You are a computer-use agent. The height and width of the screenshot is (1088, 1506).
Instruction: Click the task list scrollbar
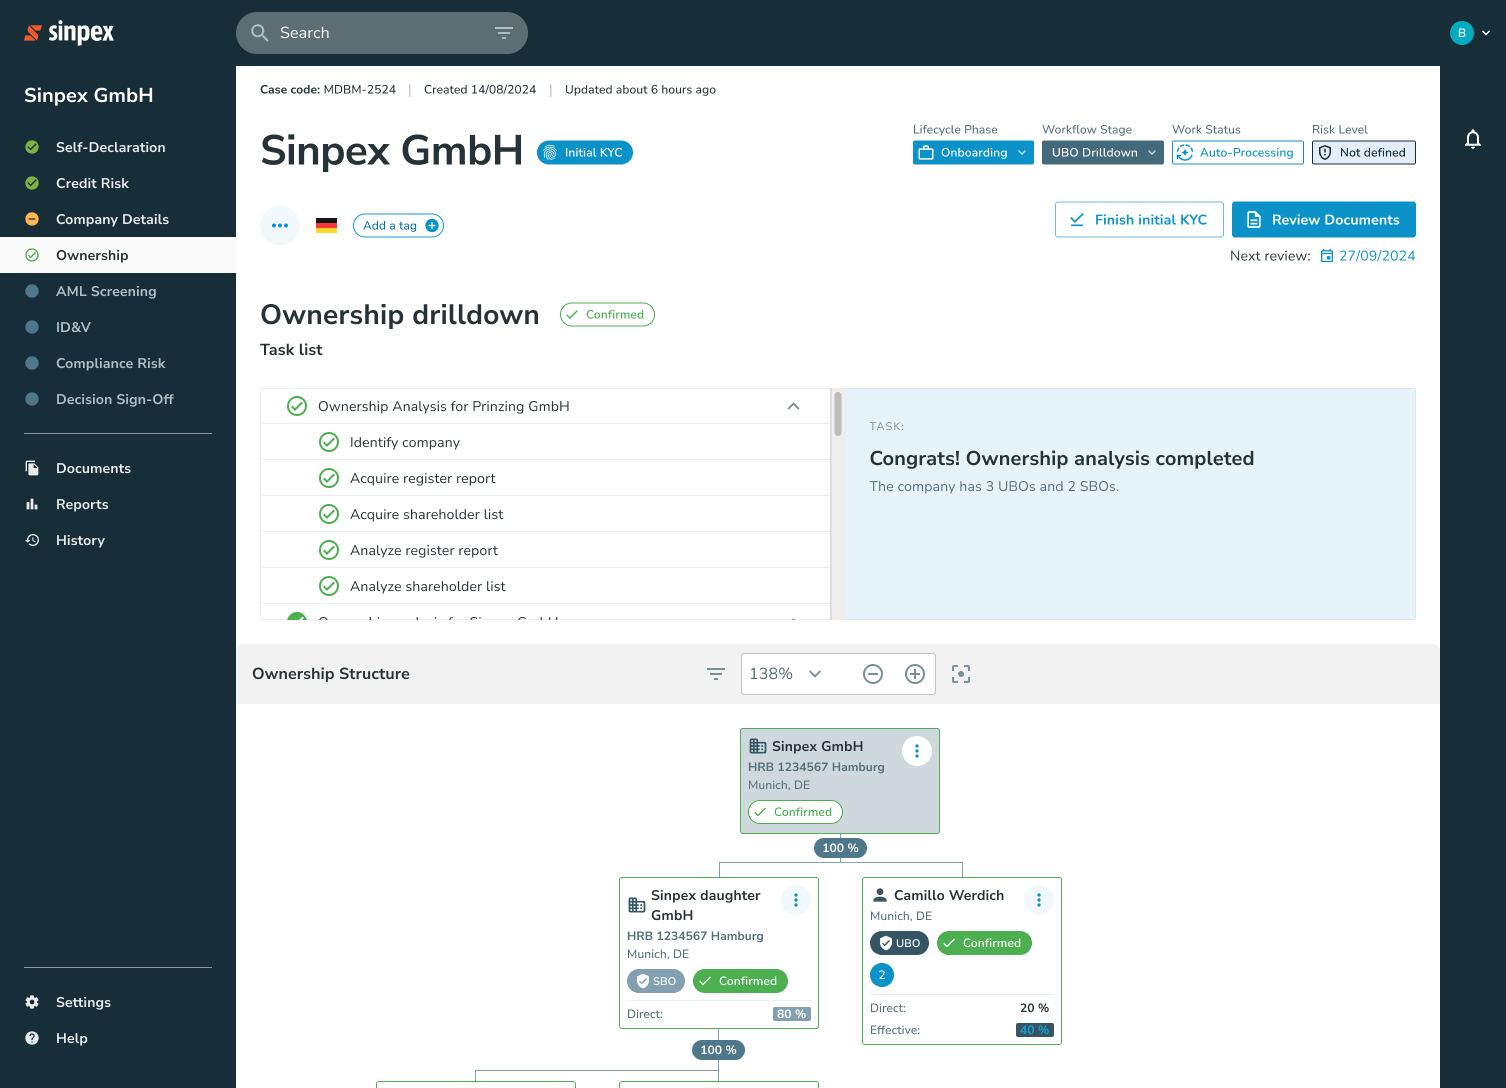(x=838, y=414)
